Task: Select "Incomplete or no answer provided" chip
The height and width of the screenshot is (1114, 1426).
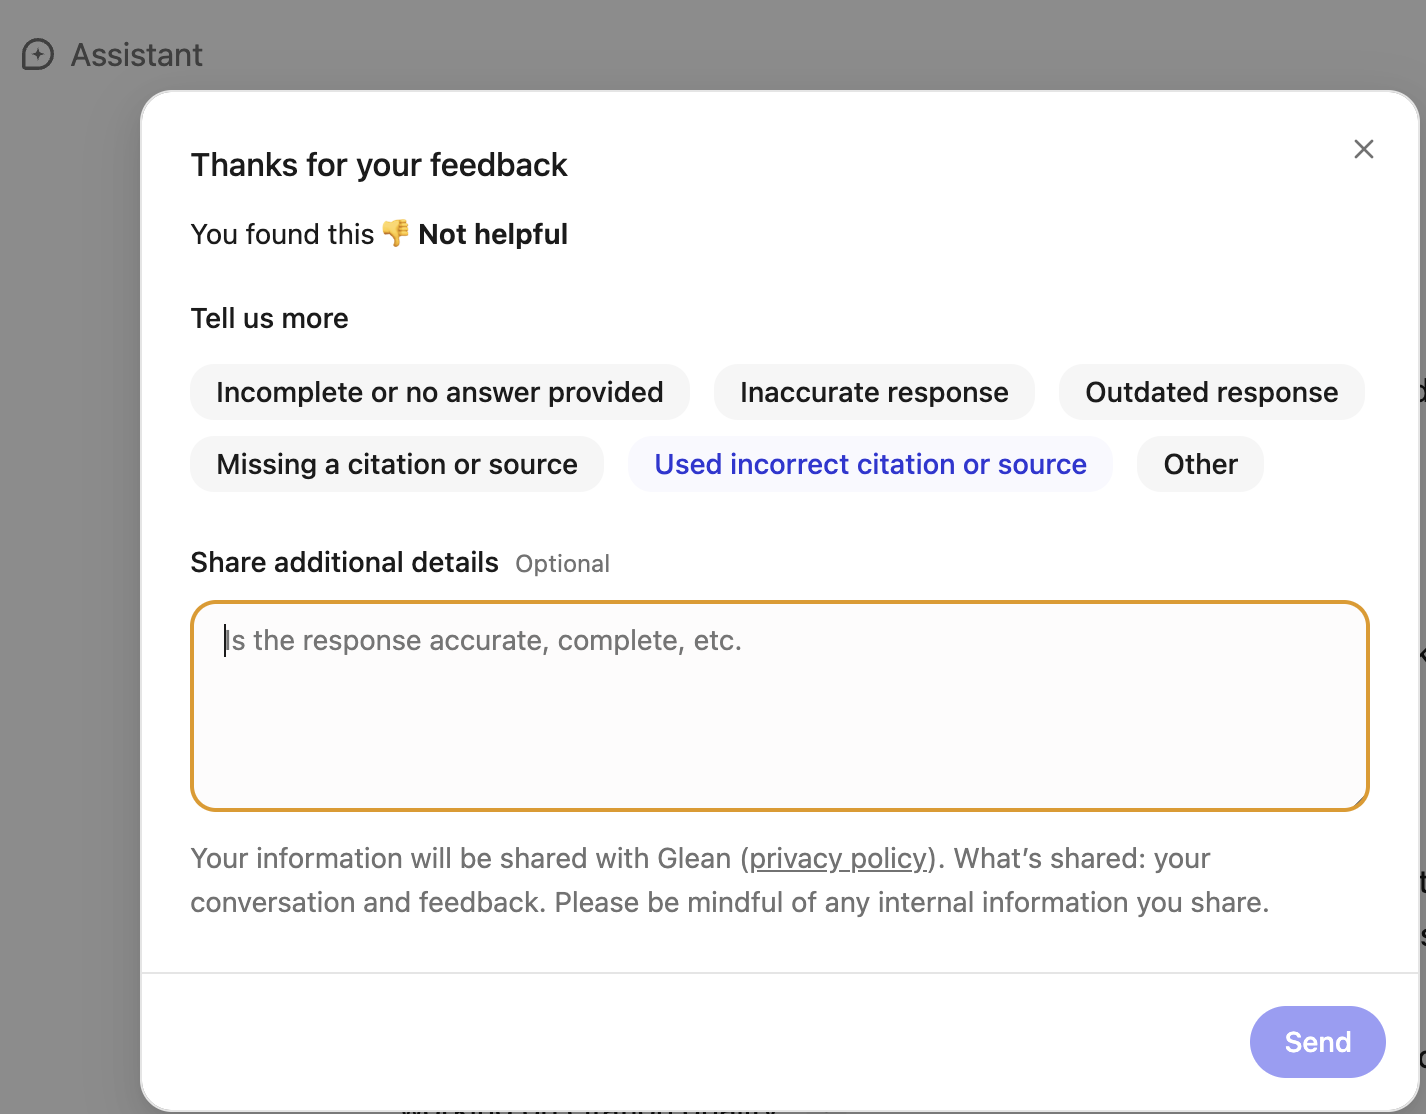Action: (439, 392)
